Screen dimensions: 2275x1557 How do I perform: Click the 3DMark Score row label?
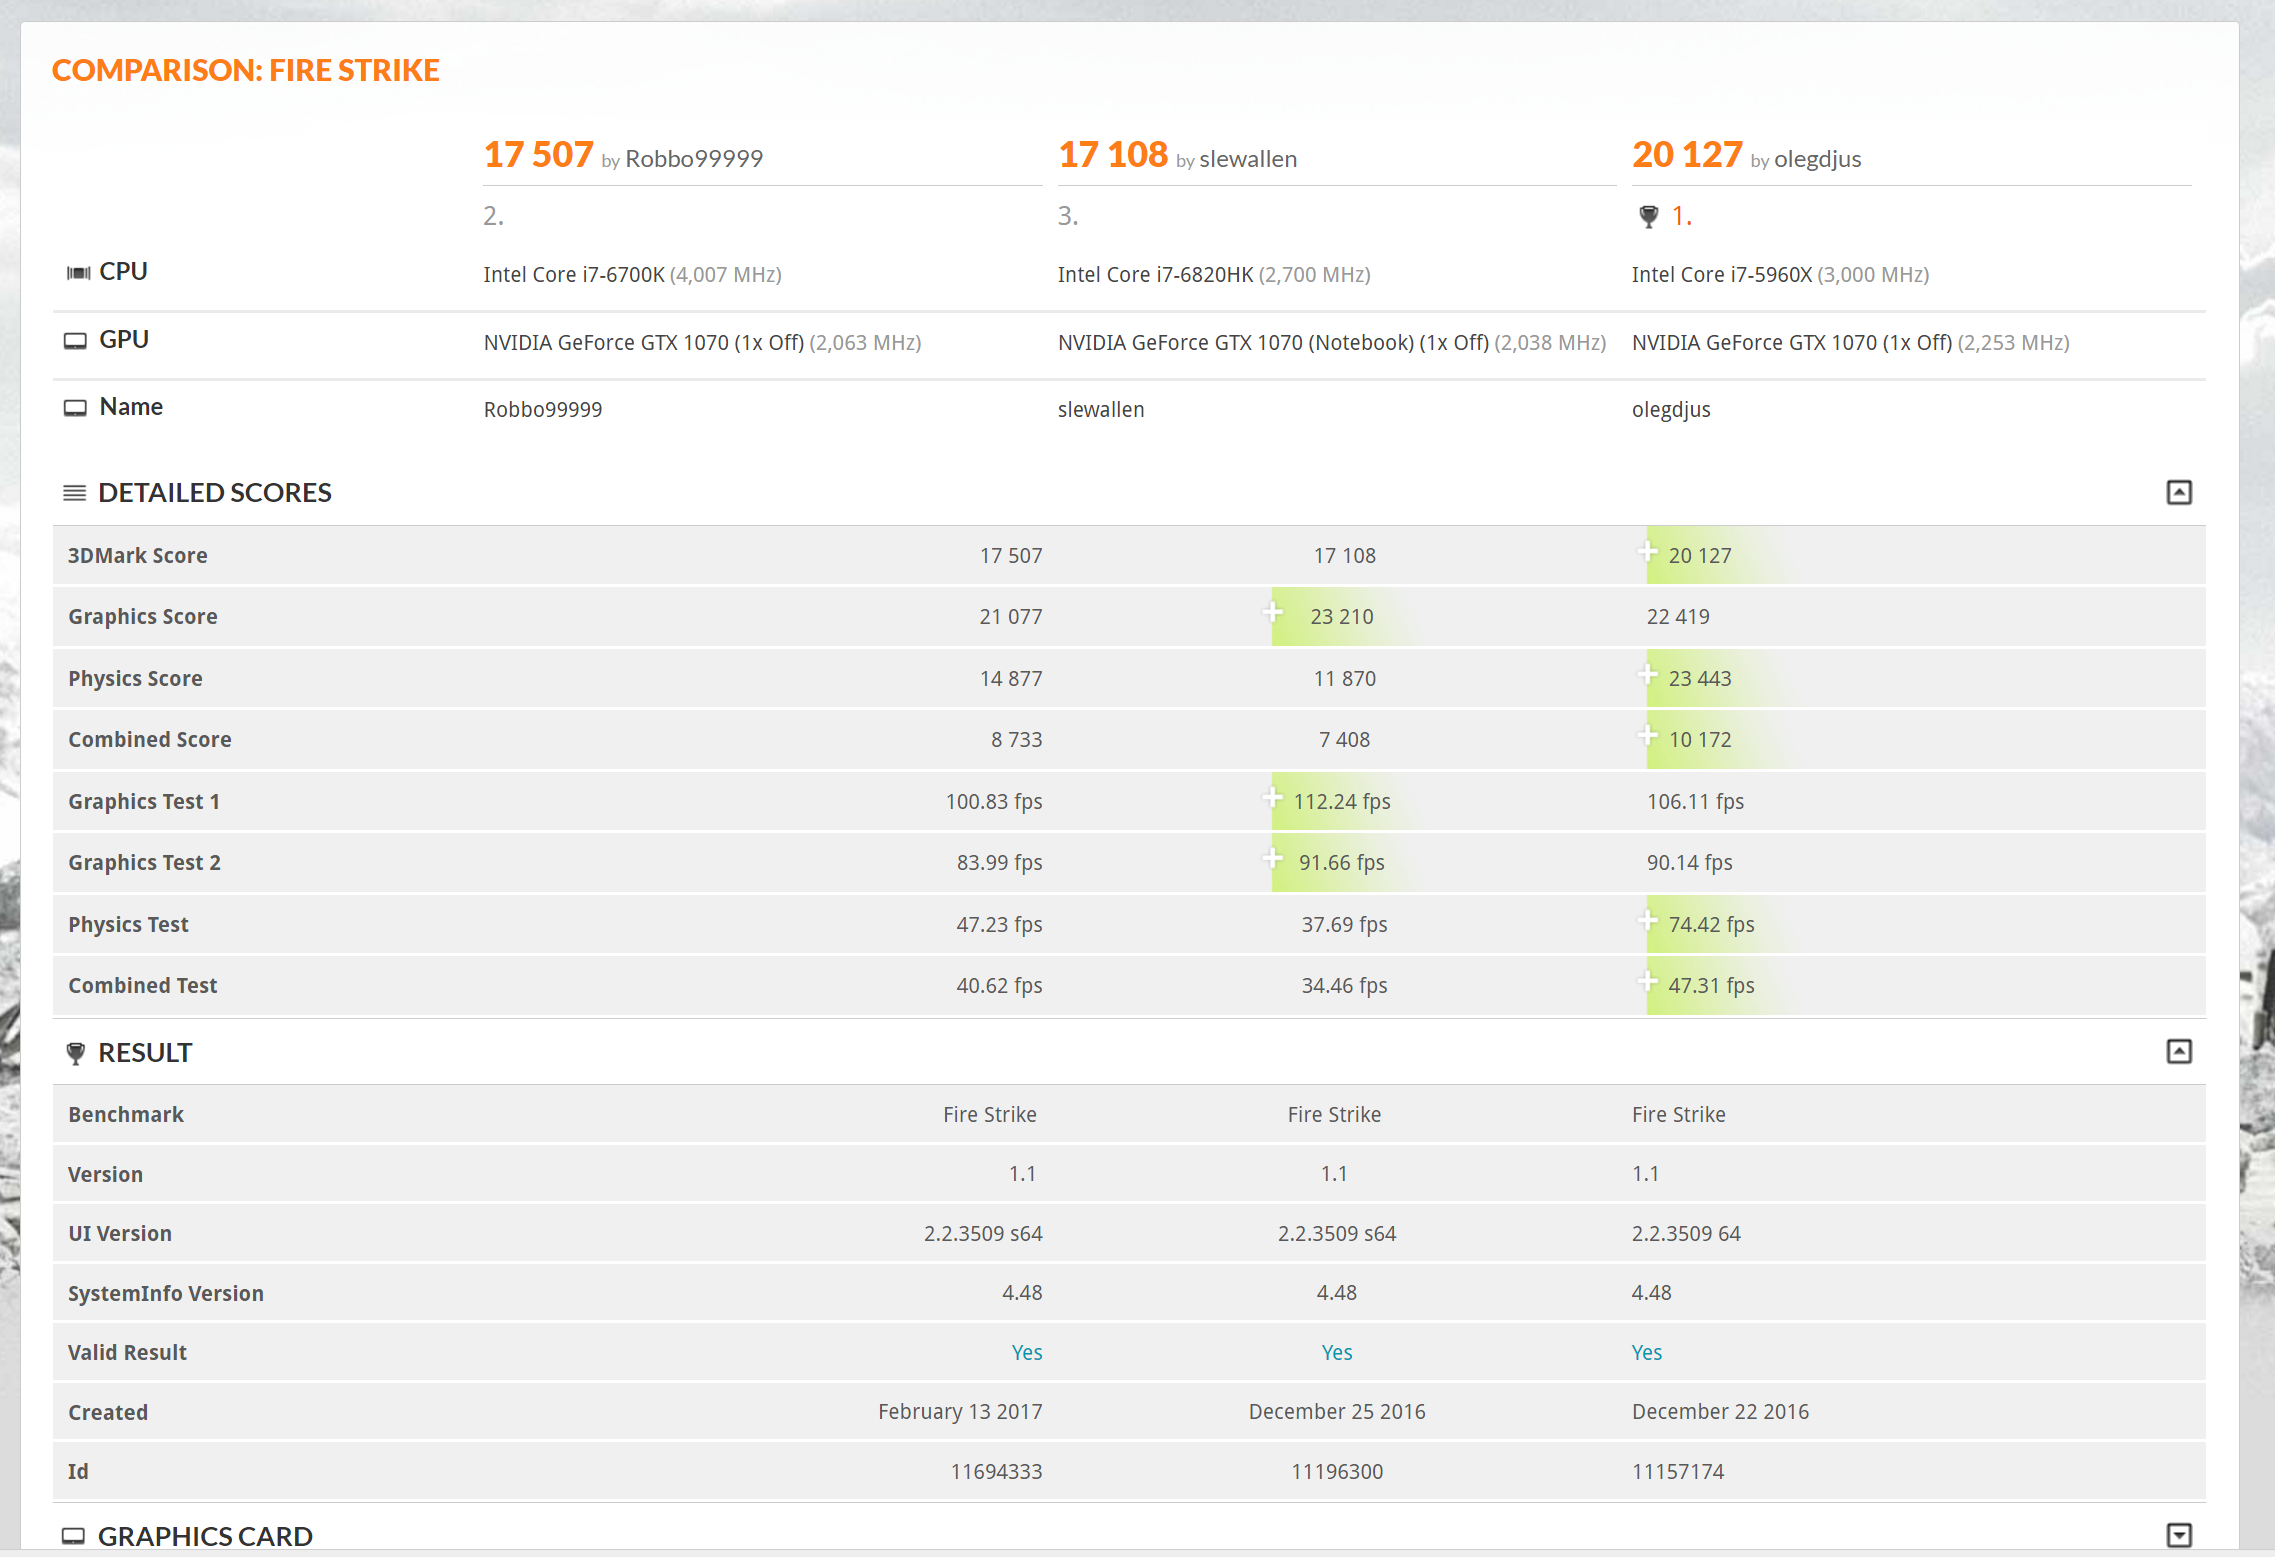[138, 556]
